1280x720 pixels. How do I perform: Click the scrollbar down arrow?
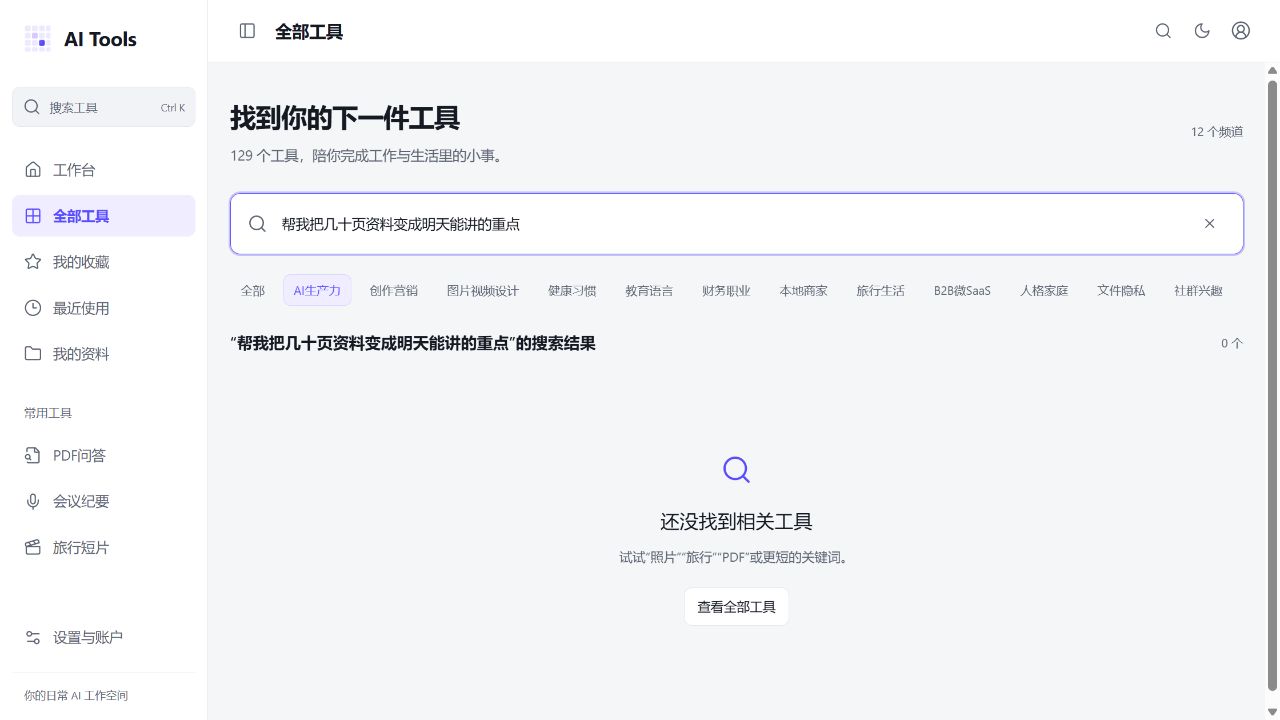[x=1273, y=713]
